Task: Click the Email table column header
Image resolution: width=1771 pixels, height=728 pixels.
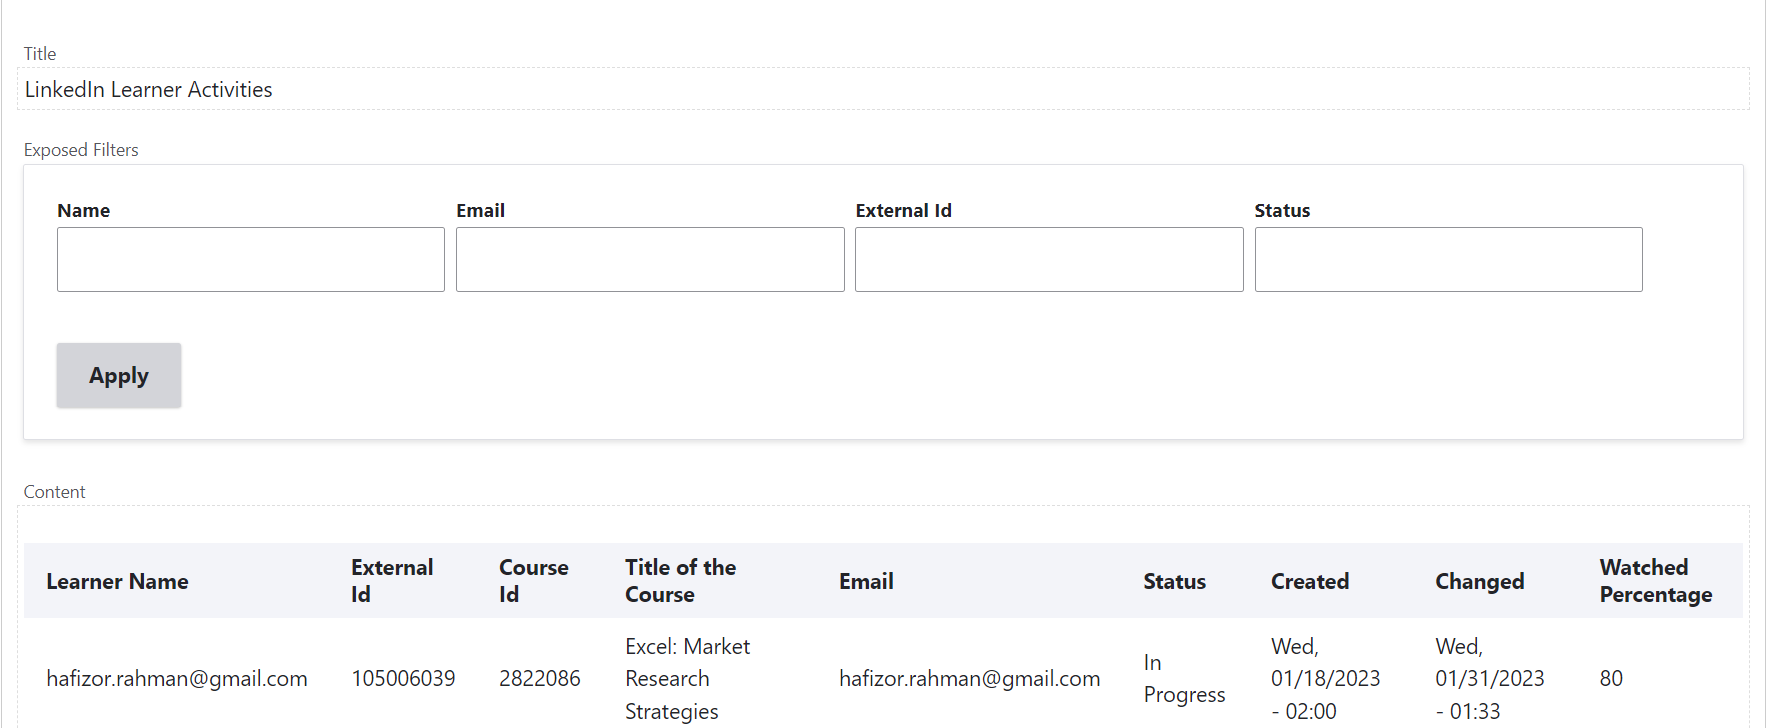Action: 866,582
